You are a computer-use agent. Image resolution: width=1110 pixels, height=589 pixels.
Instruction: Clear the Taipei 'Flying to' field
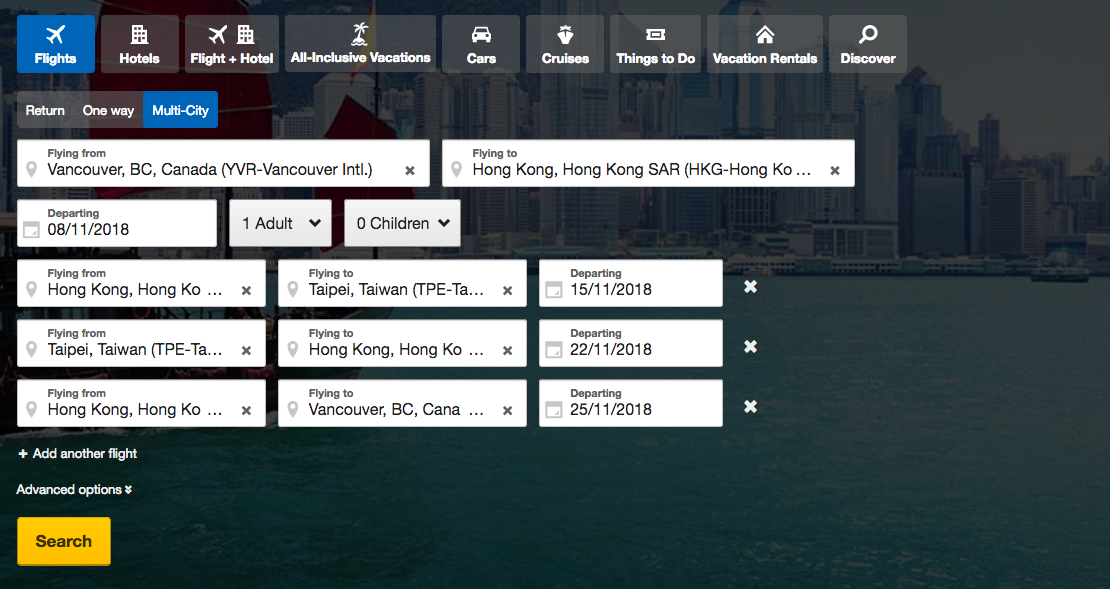[507, 290]
